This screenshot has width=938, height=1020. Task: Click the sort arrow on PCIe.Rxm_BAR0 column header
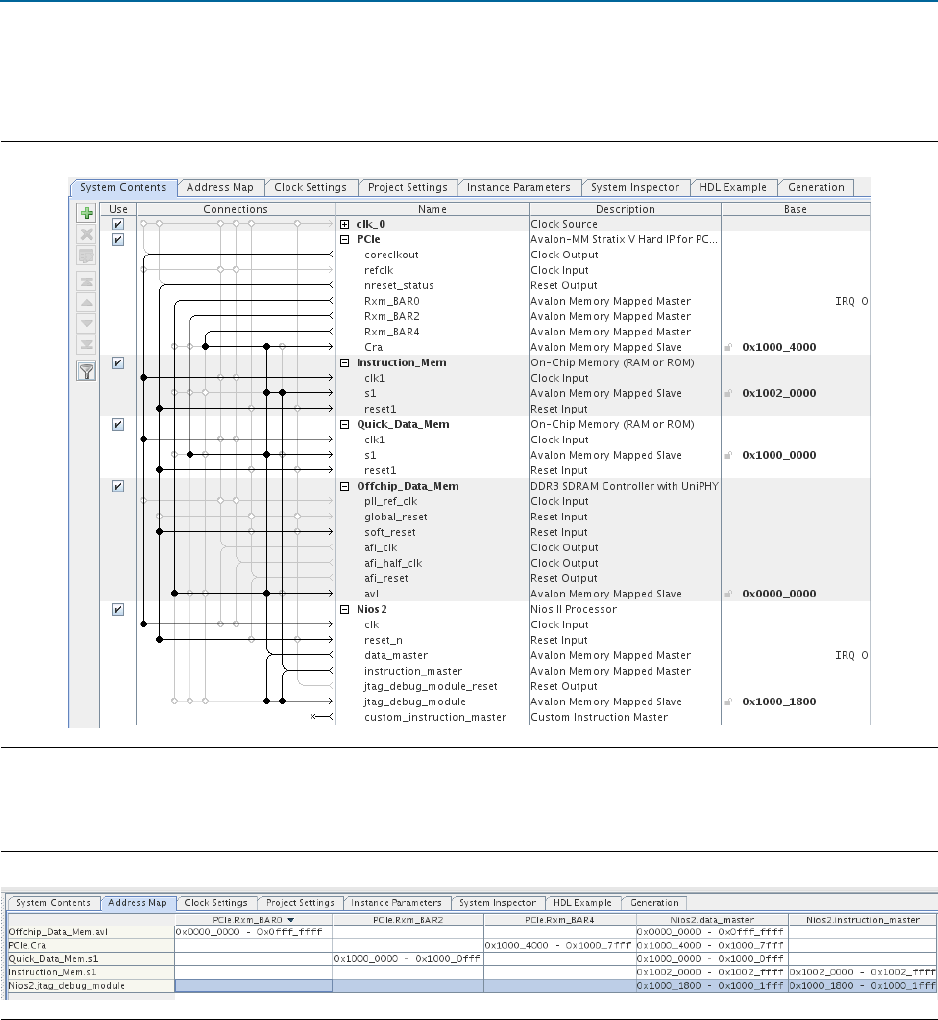tap(291, 920)
